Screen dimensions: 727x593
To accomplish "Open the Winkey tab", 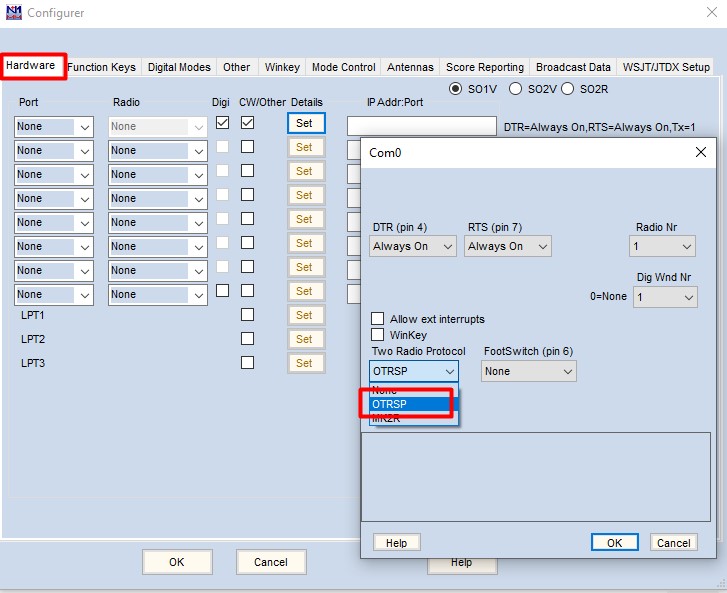I will point(281,67).
